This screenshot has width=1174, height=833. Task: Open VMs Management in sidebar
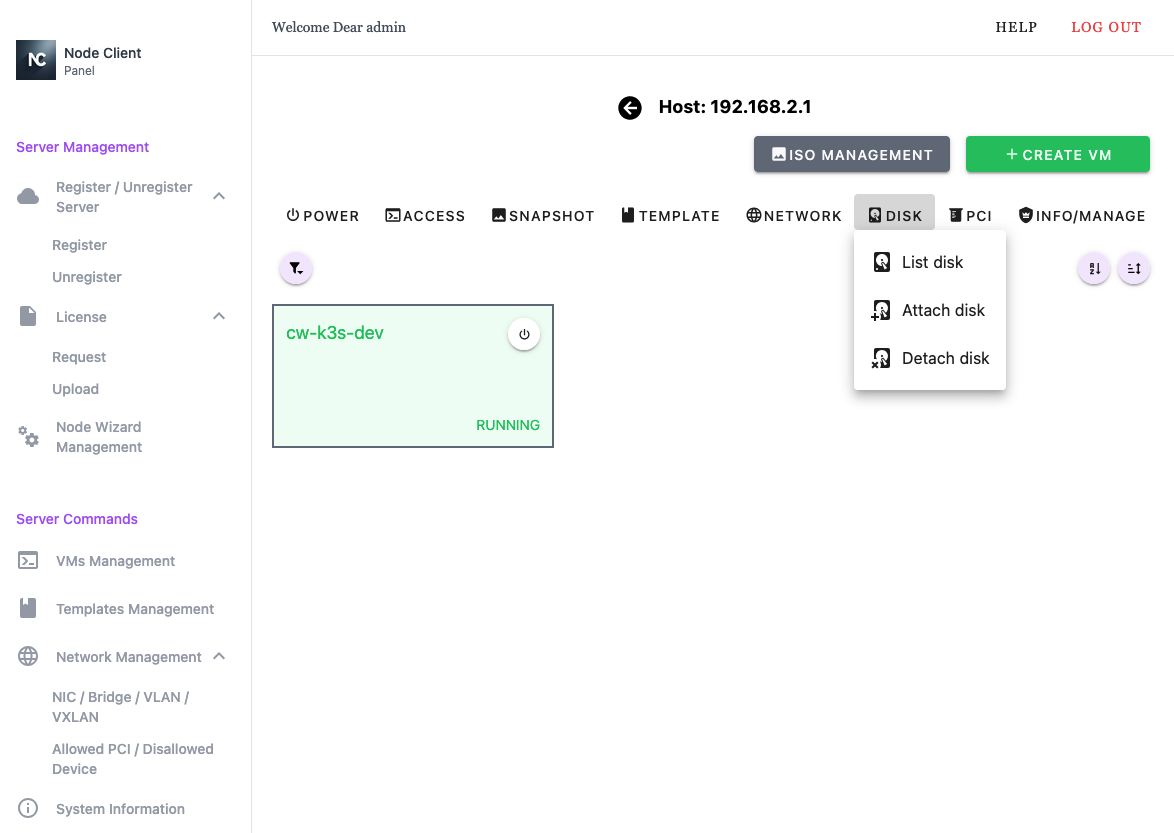tap(115, 561)
